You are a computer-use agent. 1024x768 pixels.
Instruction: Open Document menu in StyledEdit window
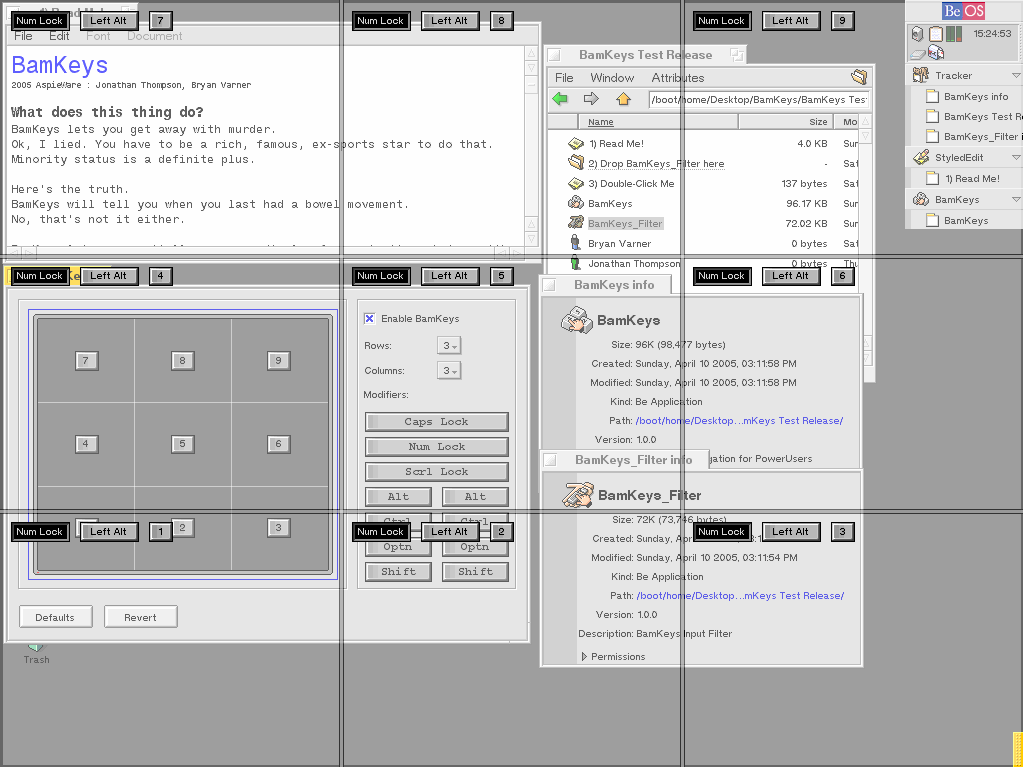coord(154,36)
